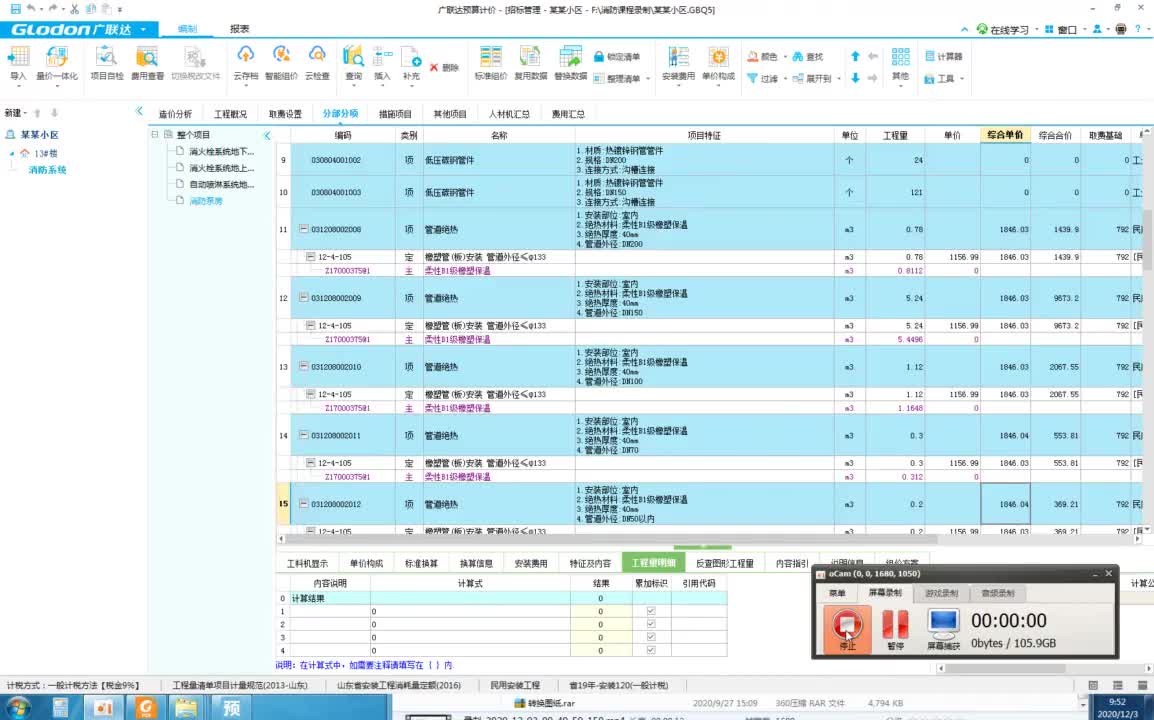The height and width of the screenshot is (720, 1154).
Task: Click the blue move-up arrow
Action: 854,56
